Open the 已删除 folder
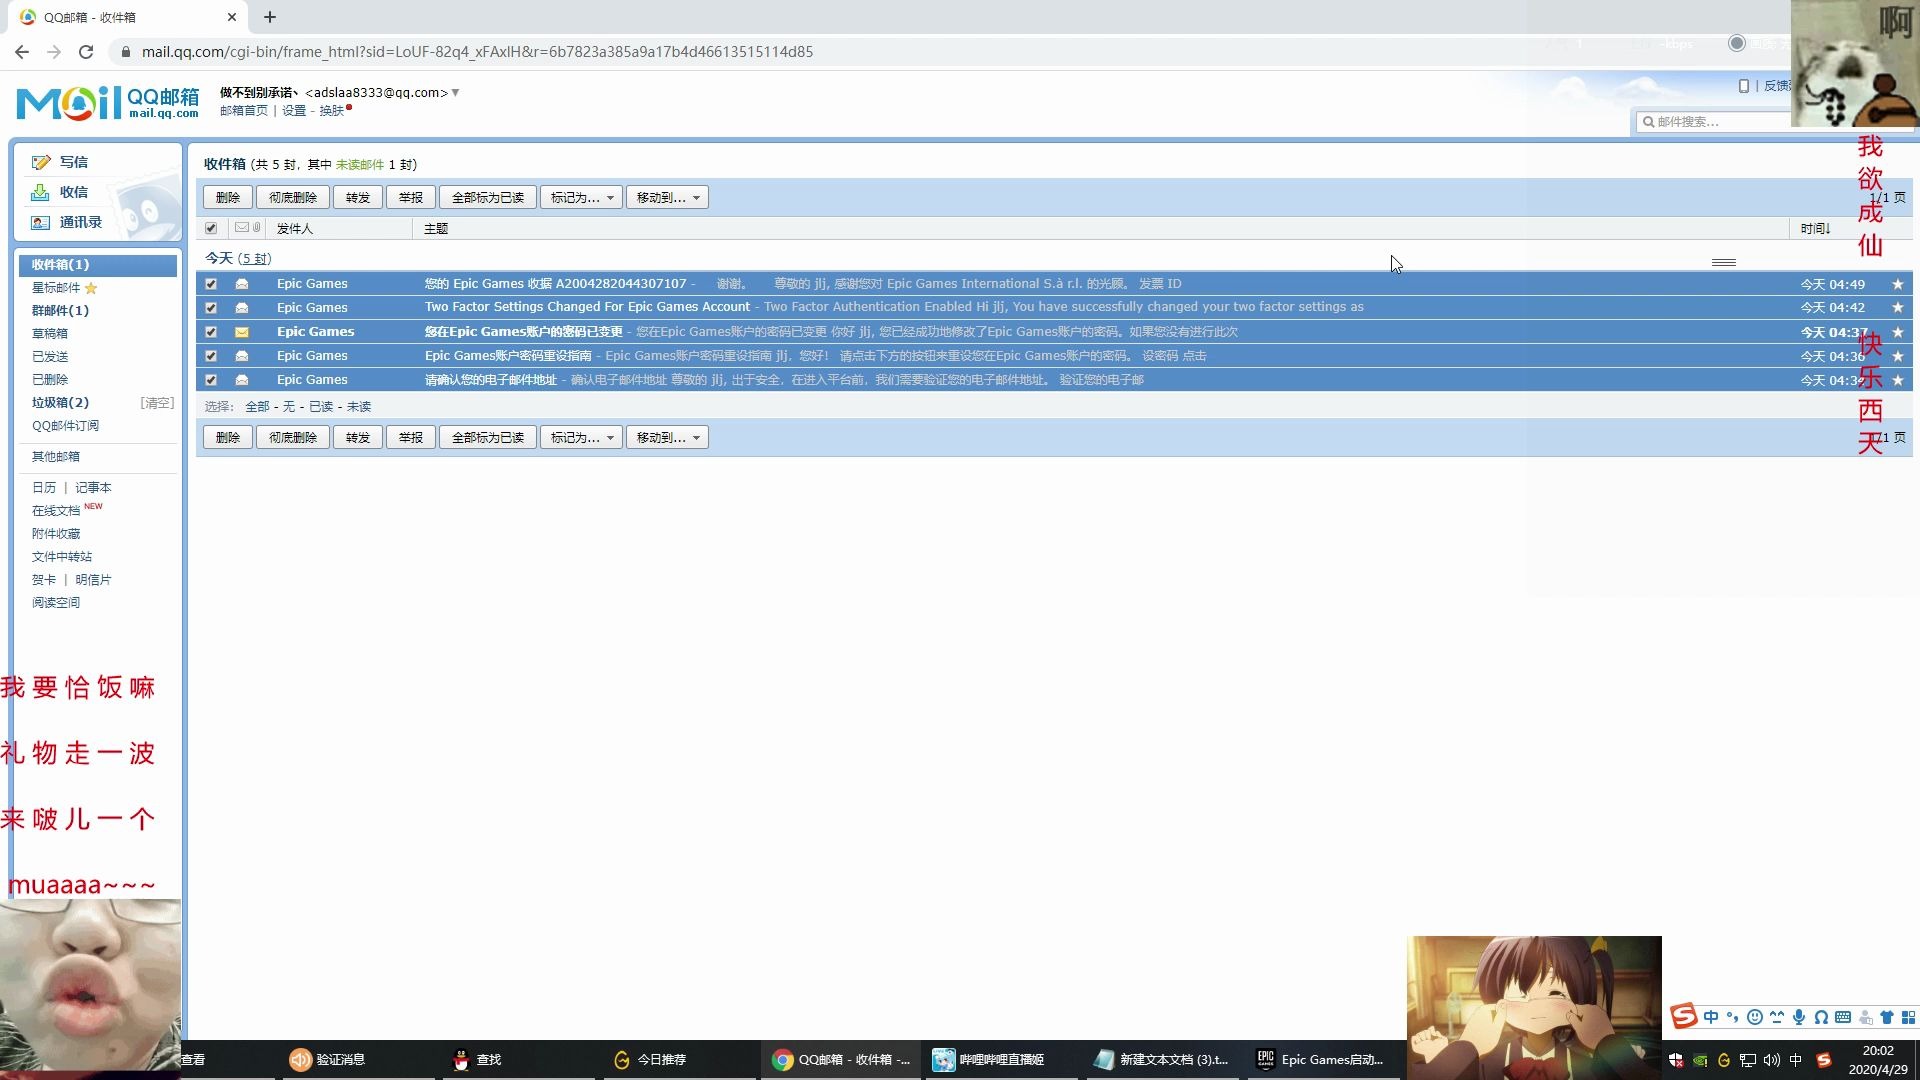This screenshot has width=1920, height=1080. pyautogui.click(x=50, y=380)
